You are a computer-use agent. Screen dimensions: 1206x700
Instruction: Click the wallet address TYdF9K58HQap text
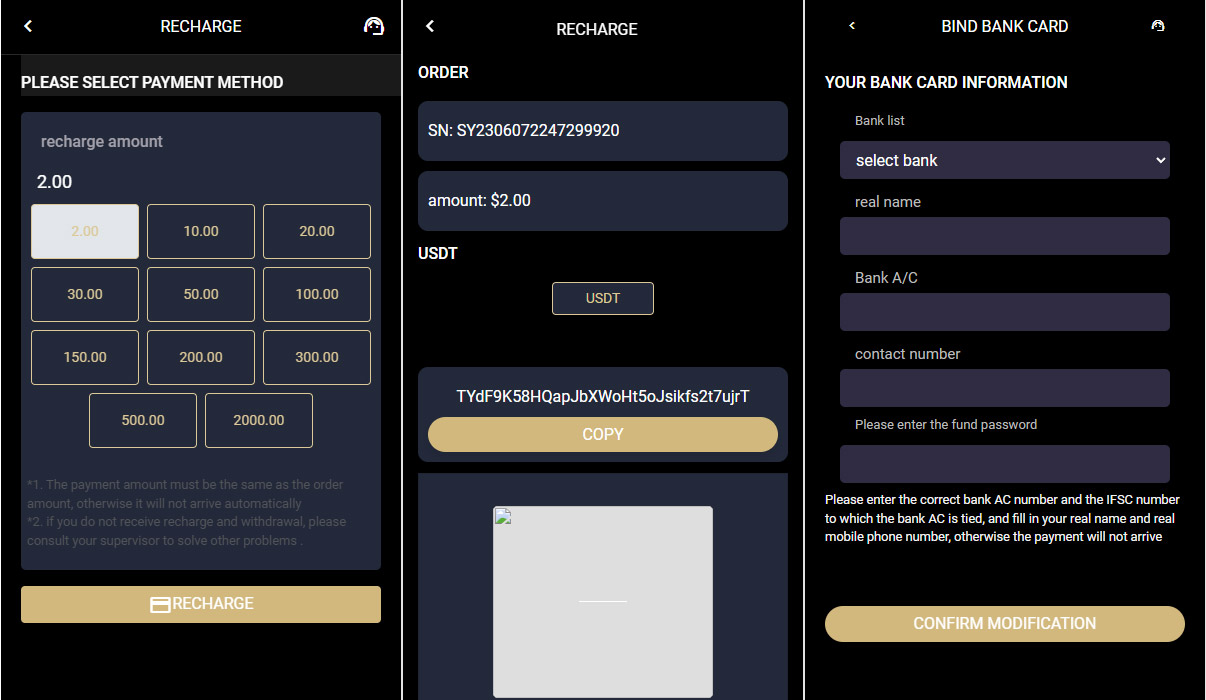[x=603, y=396]
